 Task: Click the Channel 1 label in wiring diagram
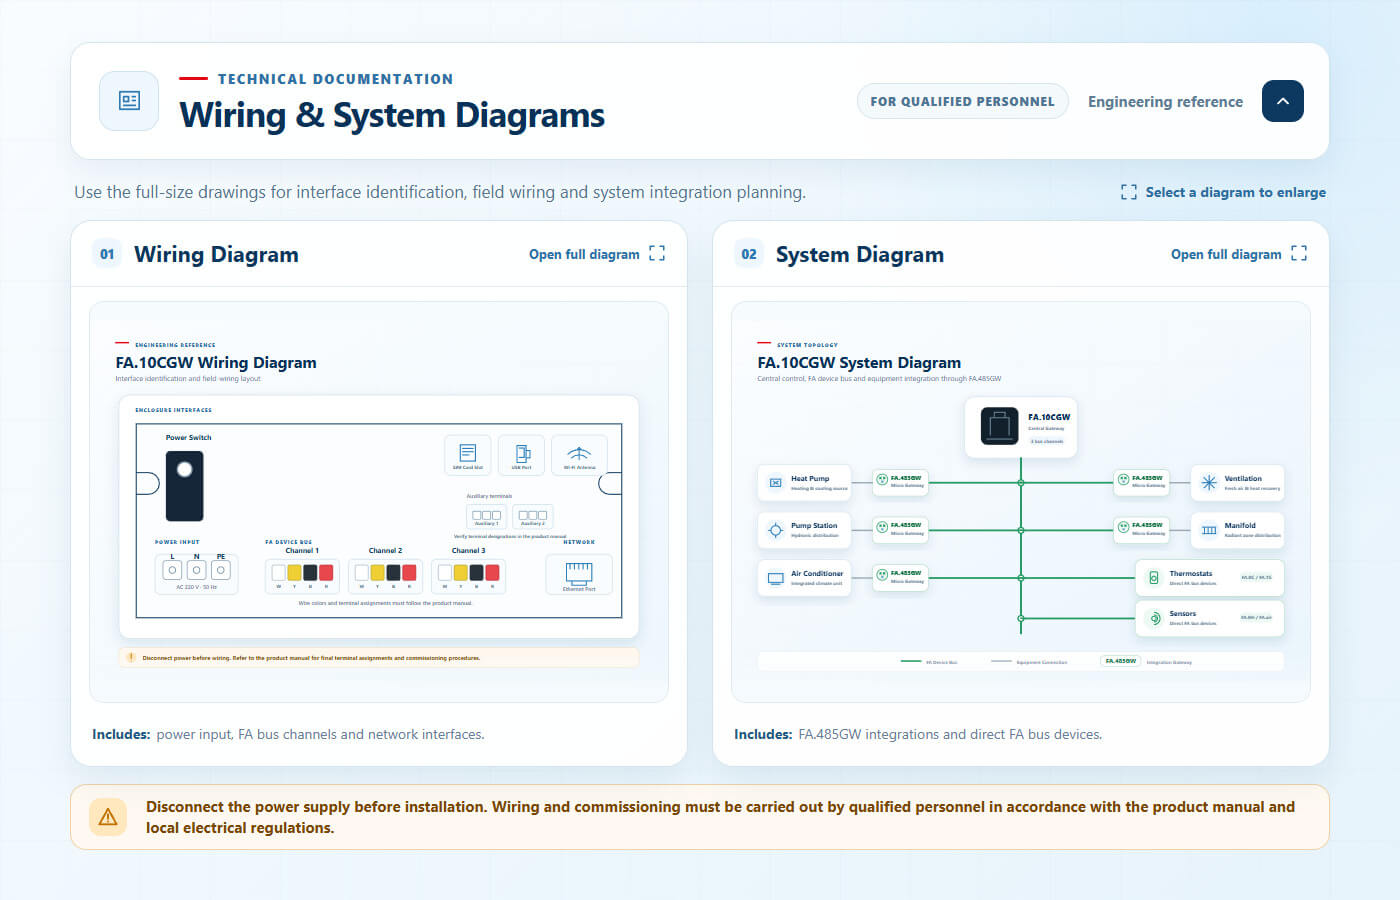click(302, 550)
